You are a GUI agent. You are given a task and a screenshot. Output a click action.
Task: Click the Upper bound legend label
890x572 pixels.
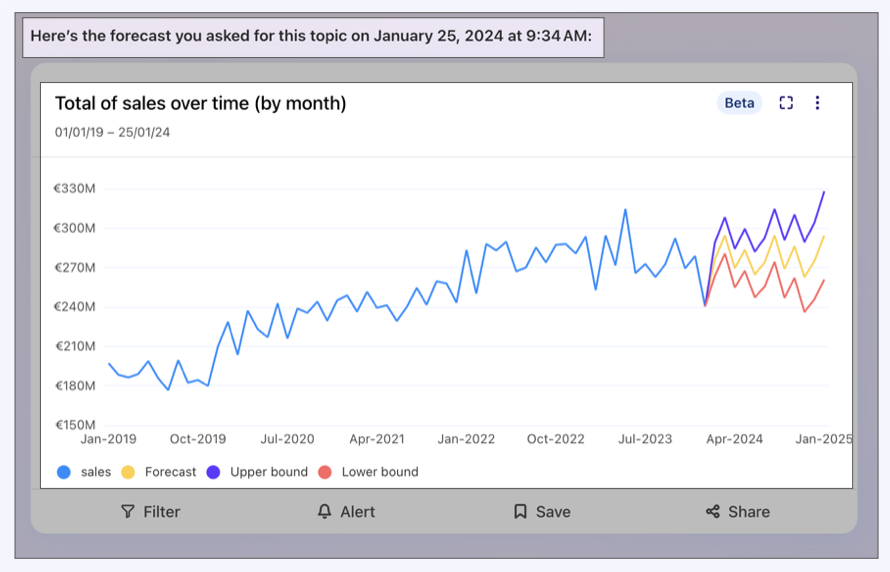pos(269,472)
